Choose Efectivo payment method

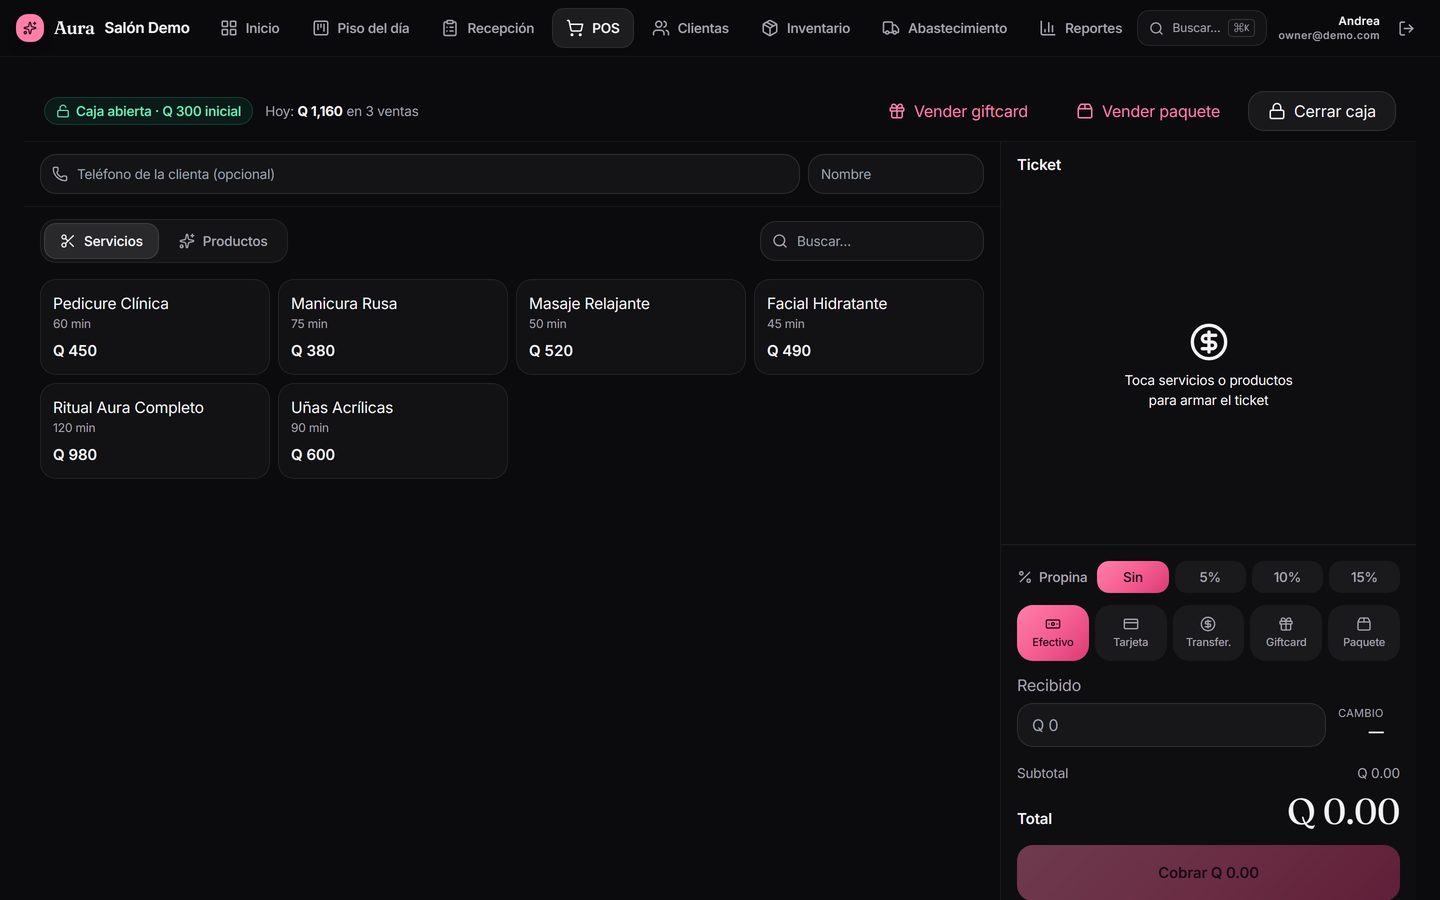click(1053, 633)
